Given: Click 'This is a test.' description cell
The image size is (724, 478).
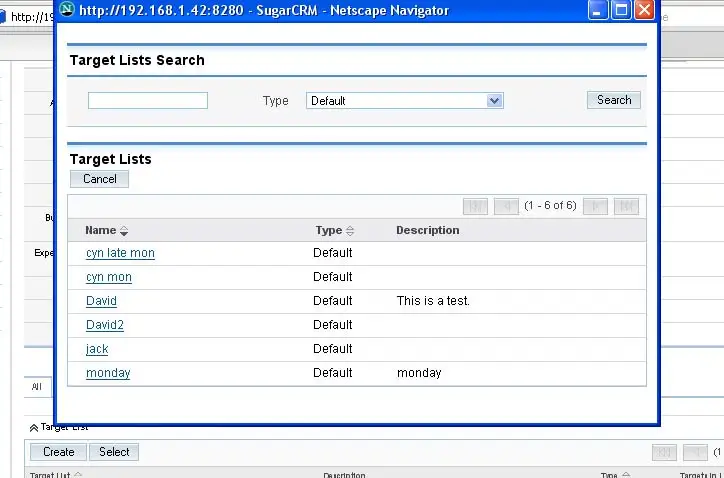Looking at the screenshot, I should [433, 301].
